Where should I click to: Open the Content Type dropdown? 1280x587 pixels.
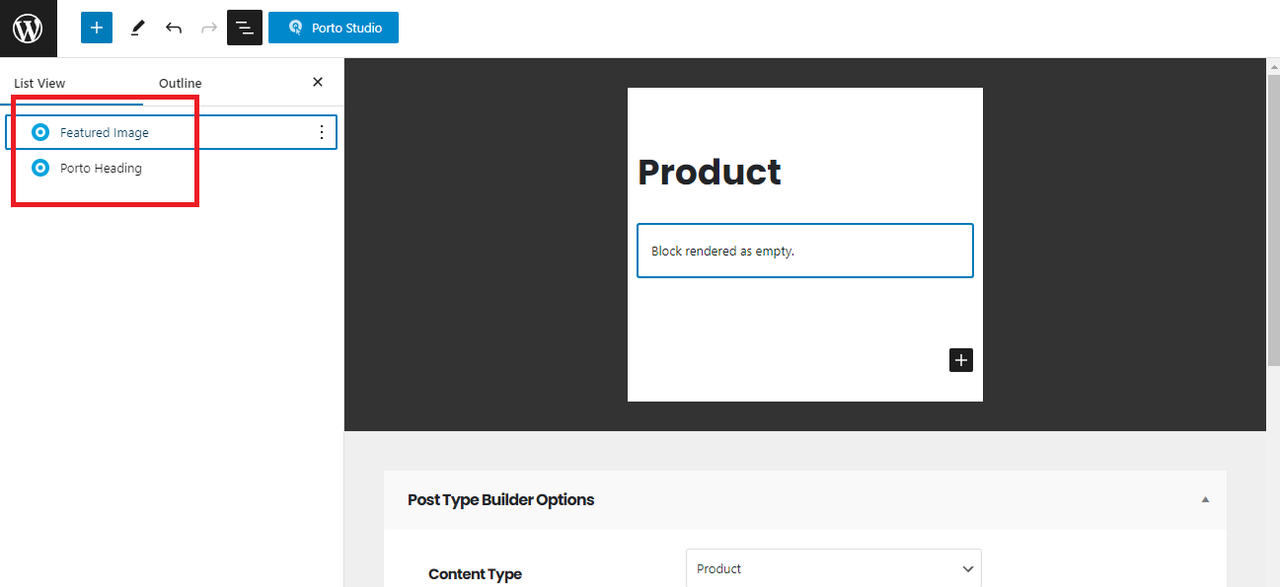tap(834, 568)
